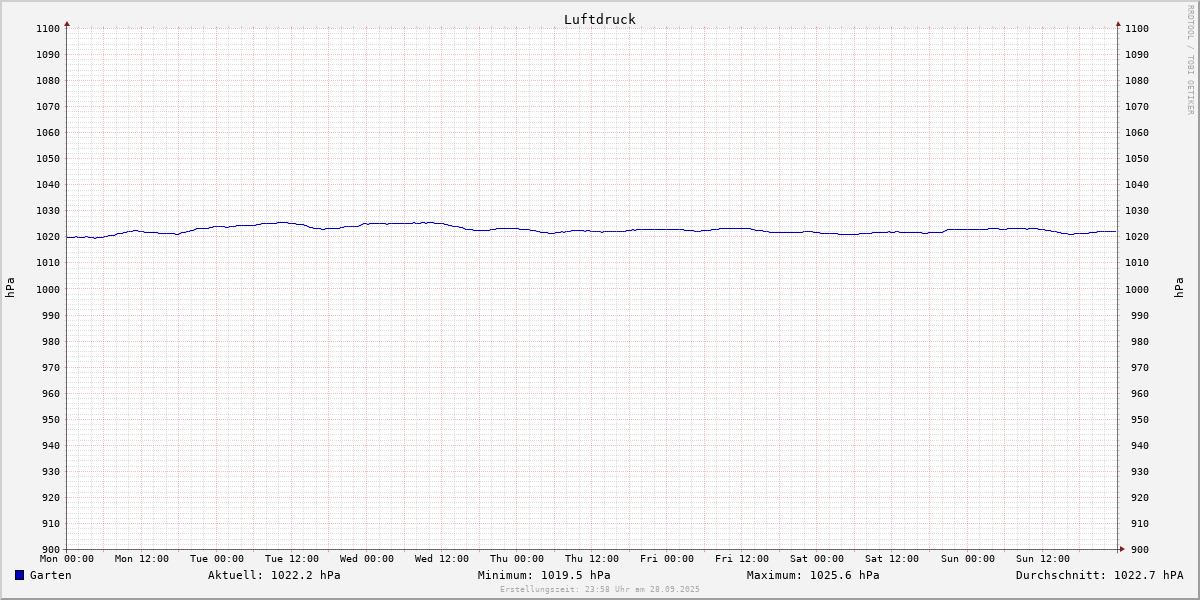
Task: Click the Erstellungszeit timestamp text
Action: click(x=600, y=589)
